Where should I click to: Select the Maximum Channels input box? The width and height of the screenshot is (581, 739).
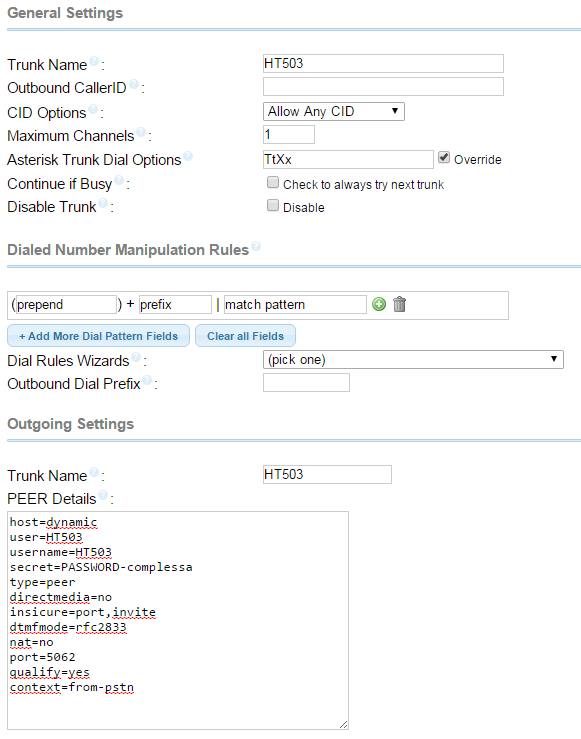(x=289, y=135)
